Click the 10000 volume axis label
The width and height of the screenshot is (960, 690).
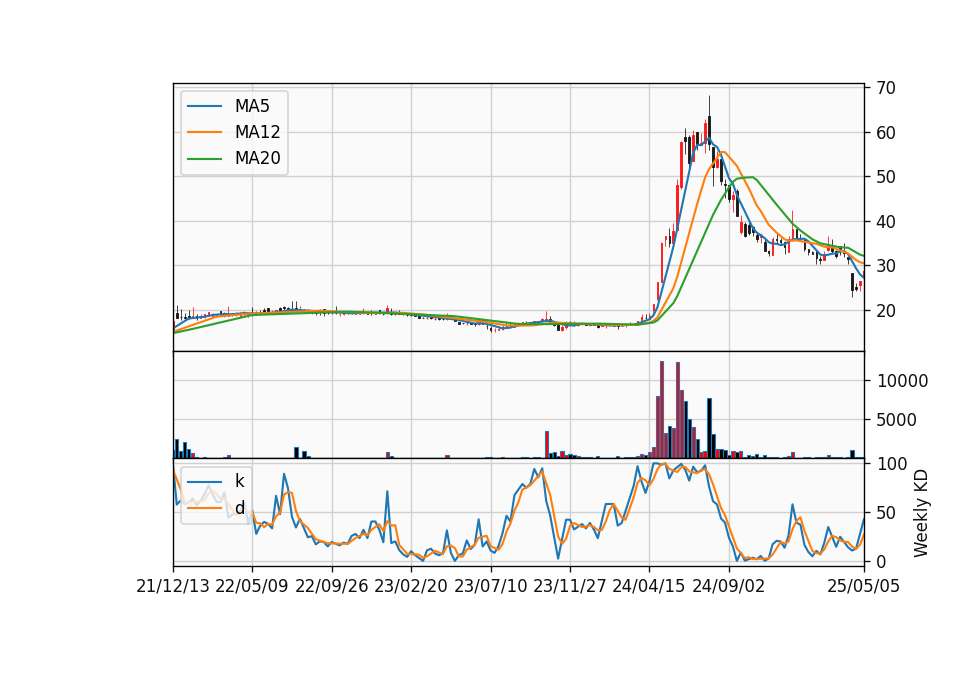902,381
